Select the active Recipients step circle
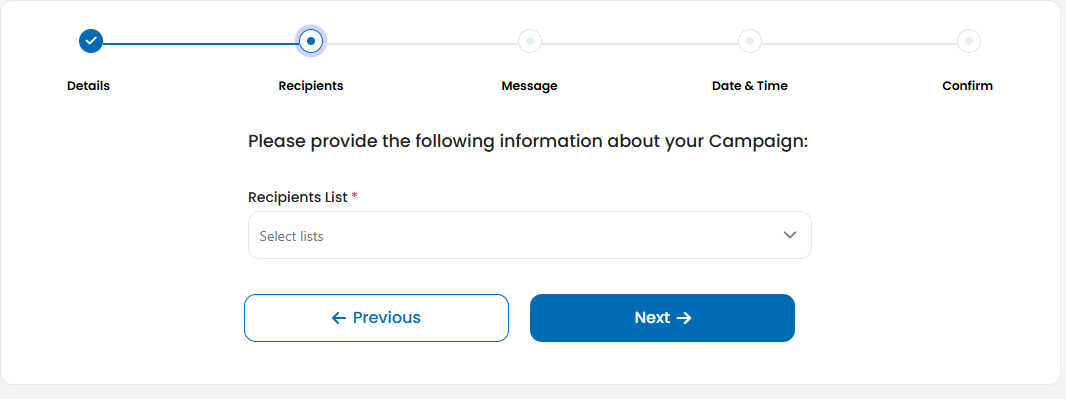Viewport: 1066px width, 399px height. [311, 41]
